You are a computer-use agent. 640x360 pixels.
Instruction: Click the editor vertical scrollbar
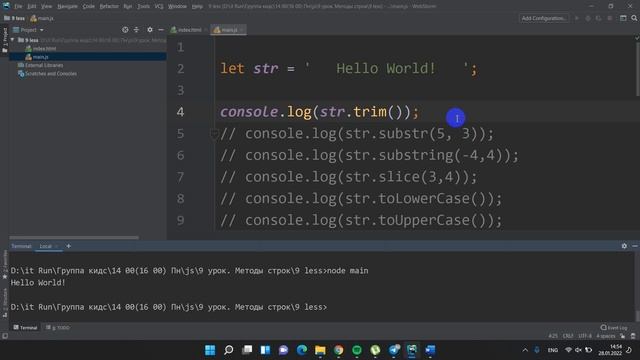(x=637, y=69)
